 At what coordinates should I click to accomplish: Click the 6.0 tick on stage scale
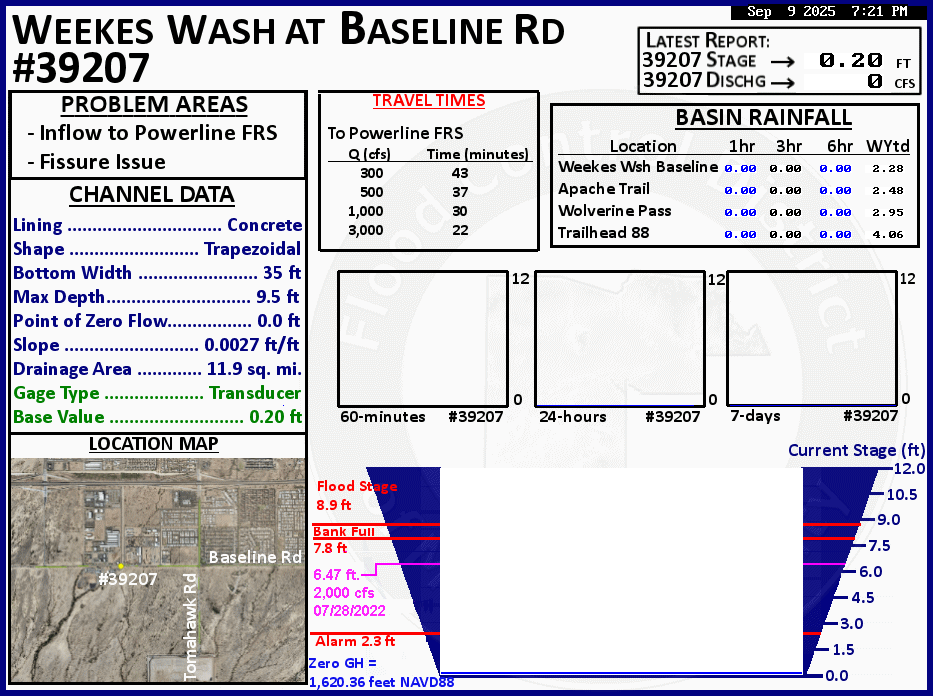coord(871,572)
